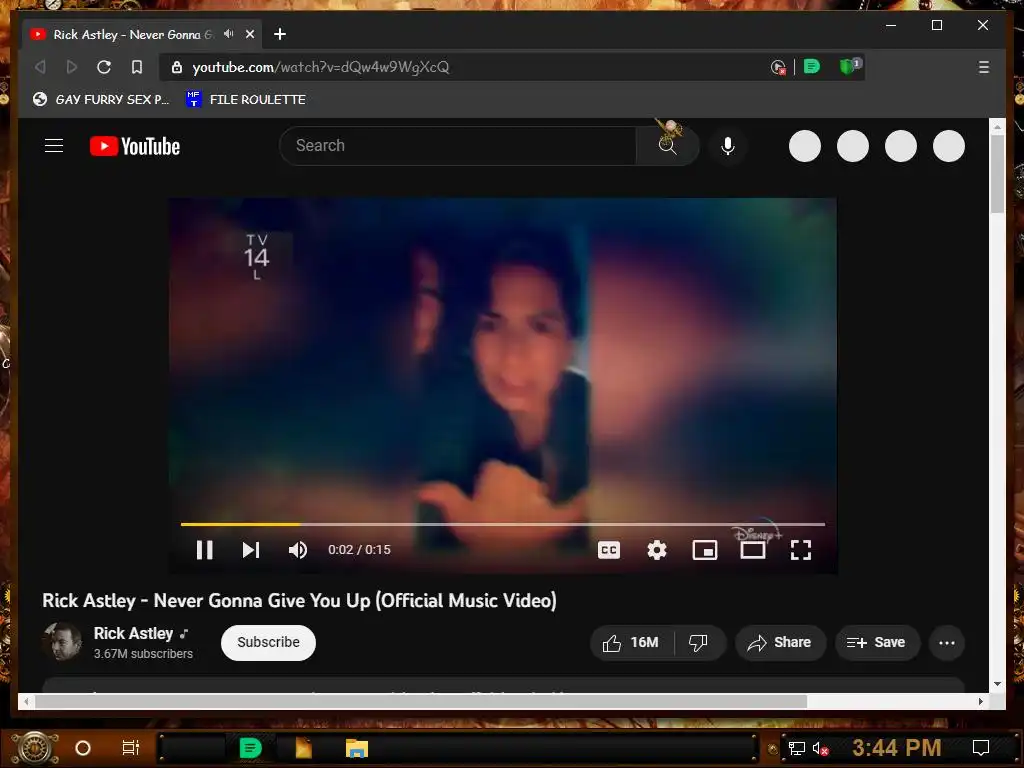1024x768 pixels.
Task: Open the video player settings gear
Action: tap(656, 550)
